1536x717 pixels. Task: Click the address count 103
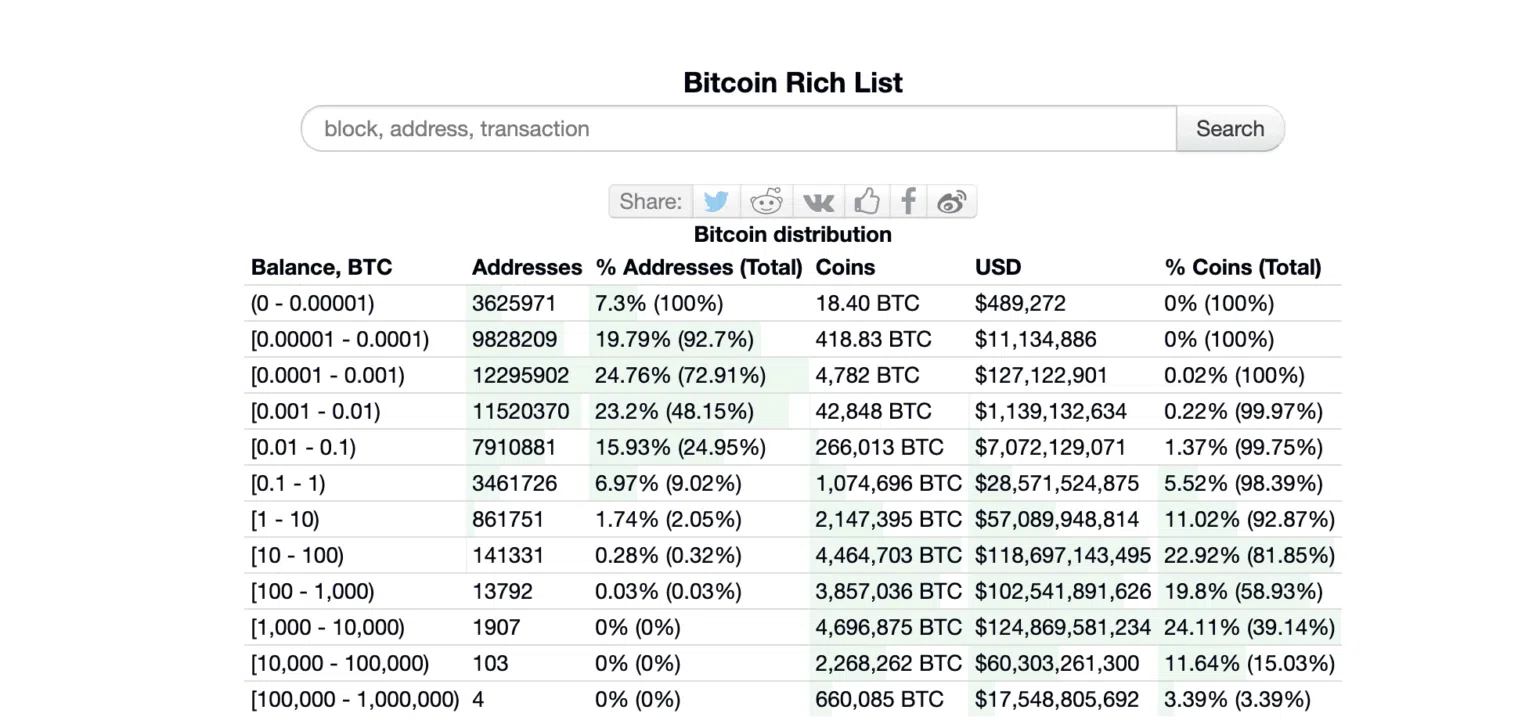click(490, 663)
